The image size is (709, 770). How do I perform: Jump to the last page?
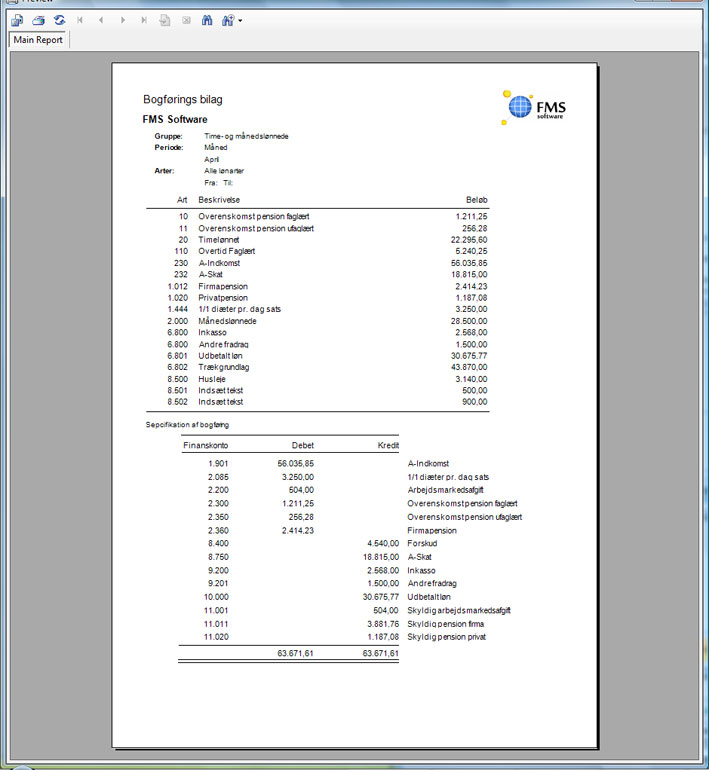pos(144,20)
